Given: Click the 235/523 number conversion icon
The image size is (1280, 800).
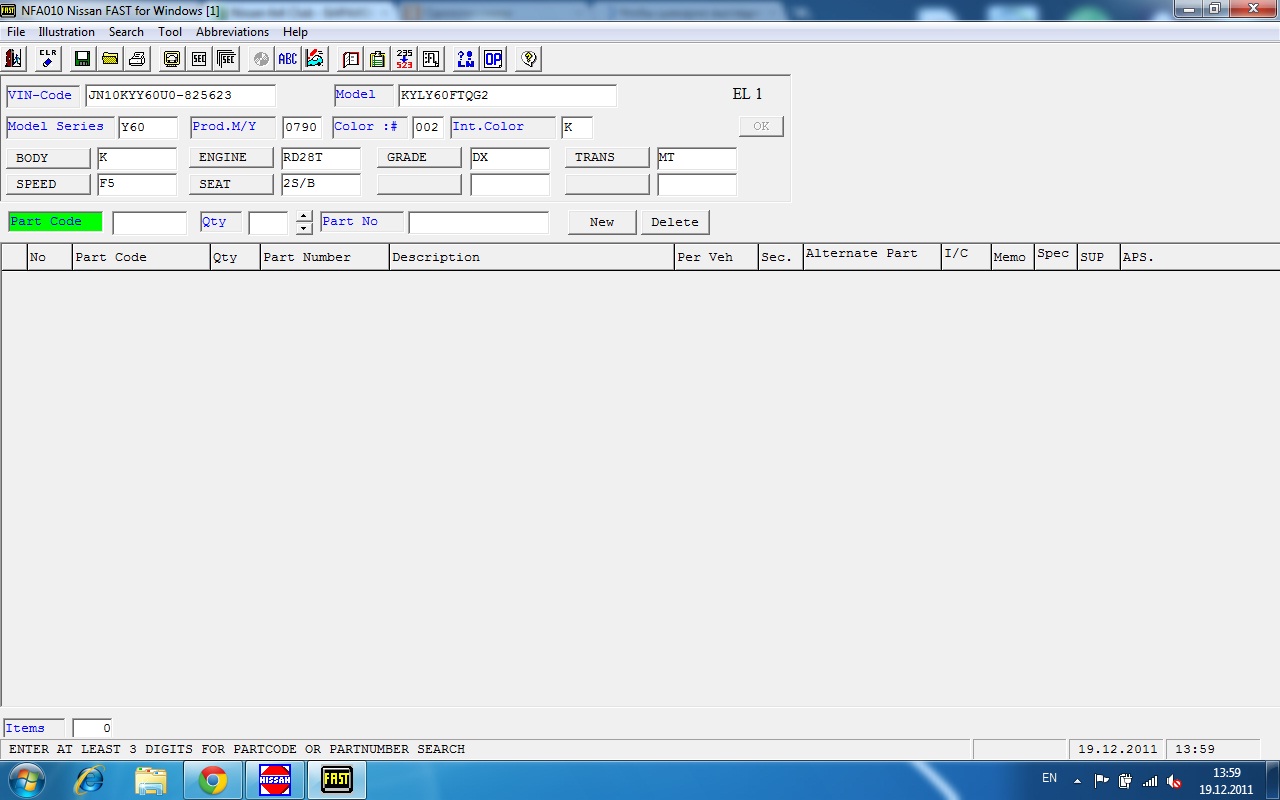Looking at the screenshot, I should [404, 59].
